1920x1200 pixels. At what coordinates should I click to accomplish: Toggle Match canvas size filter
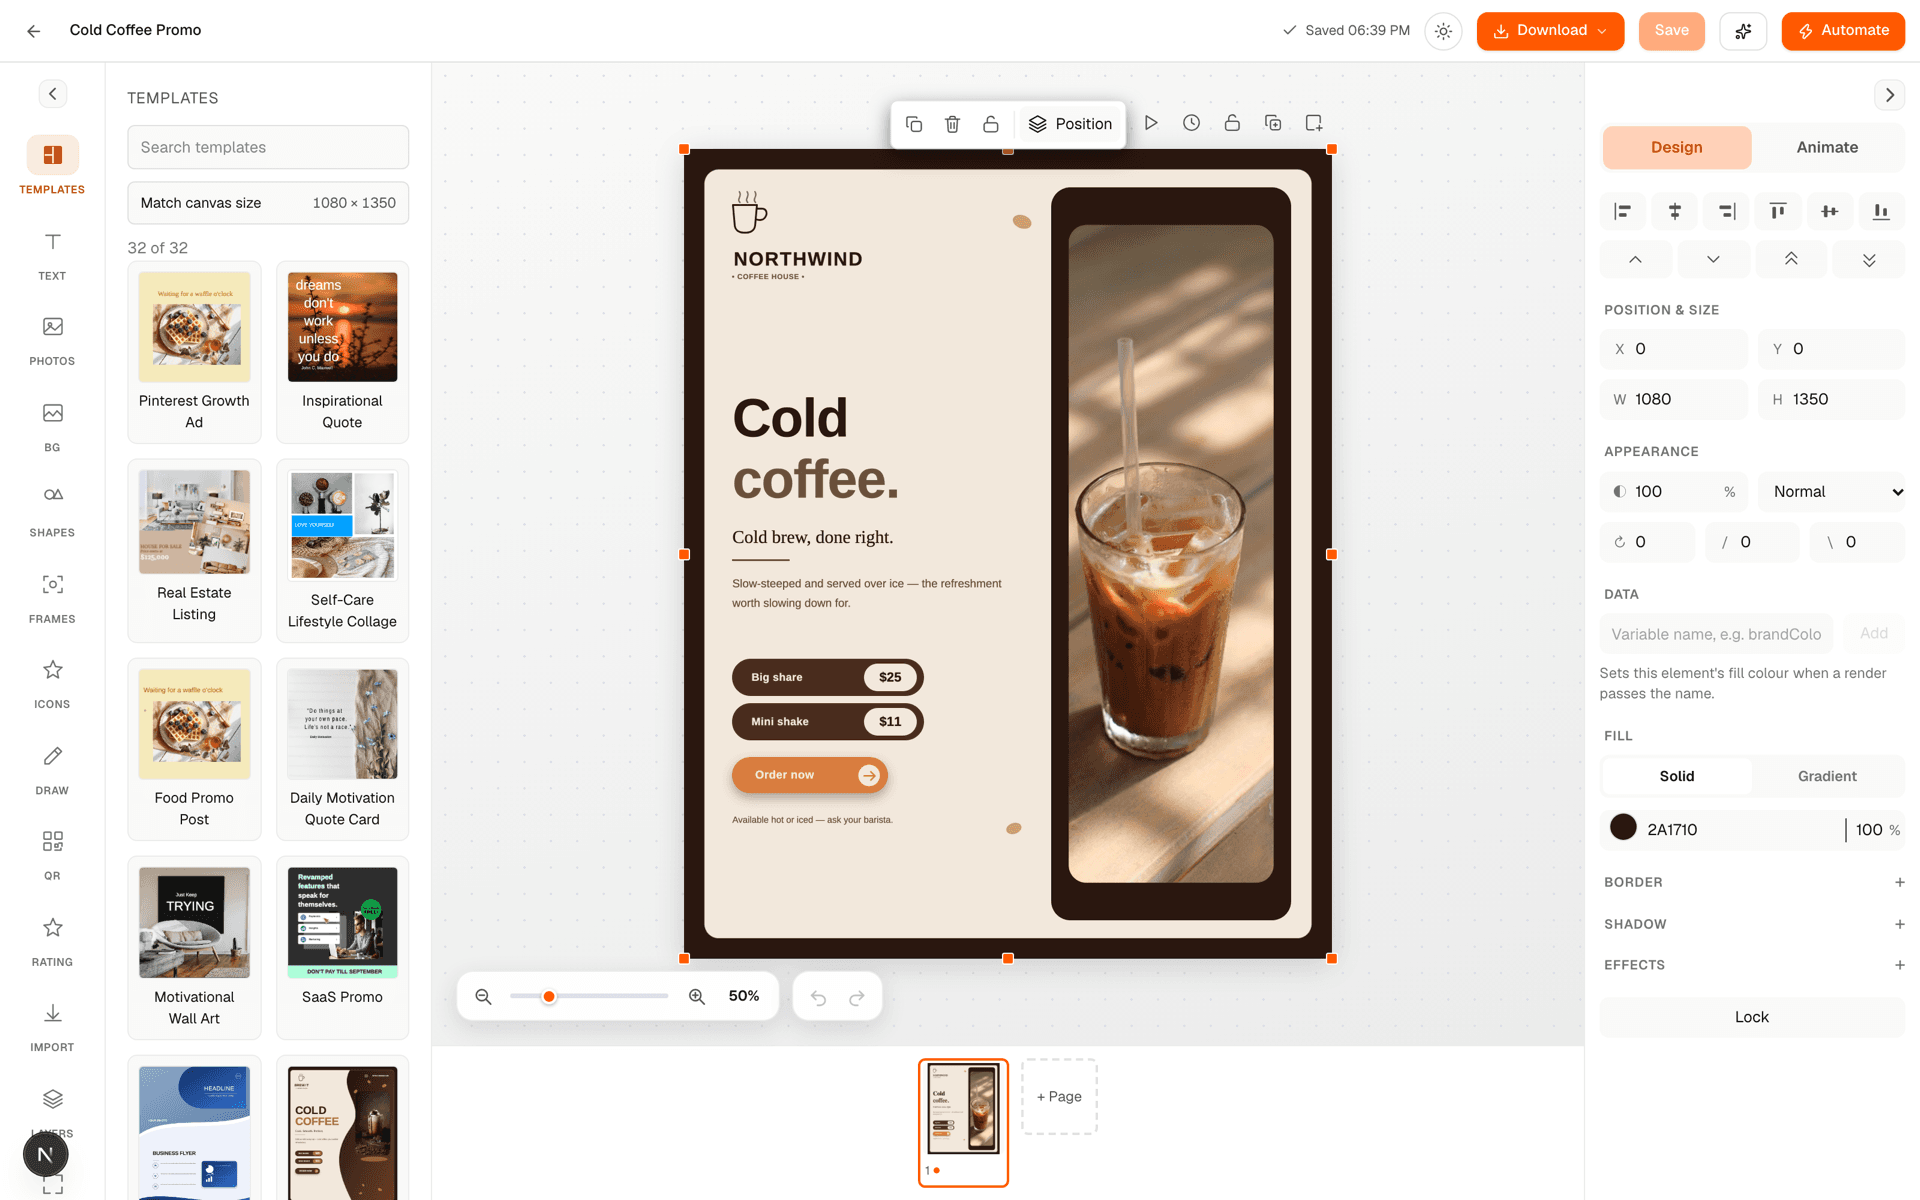click(268, 203)
